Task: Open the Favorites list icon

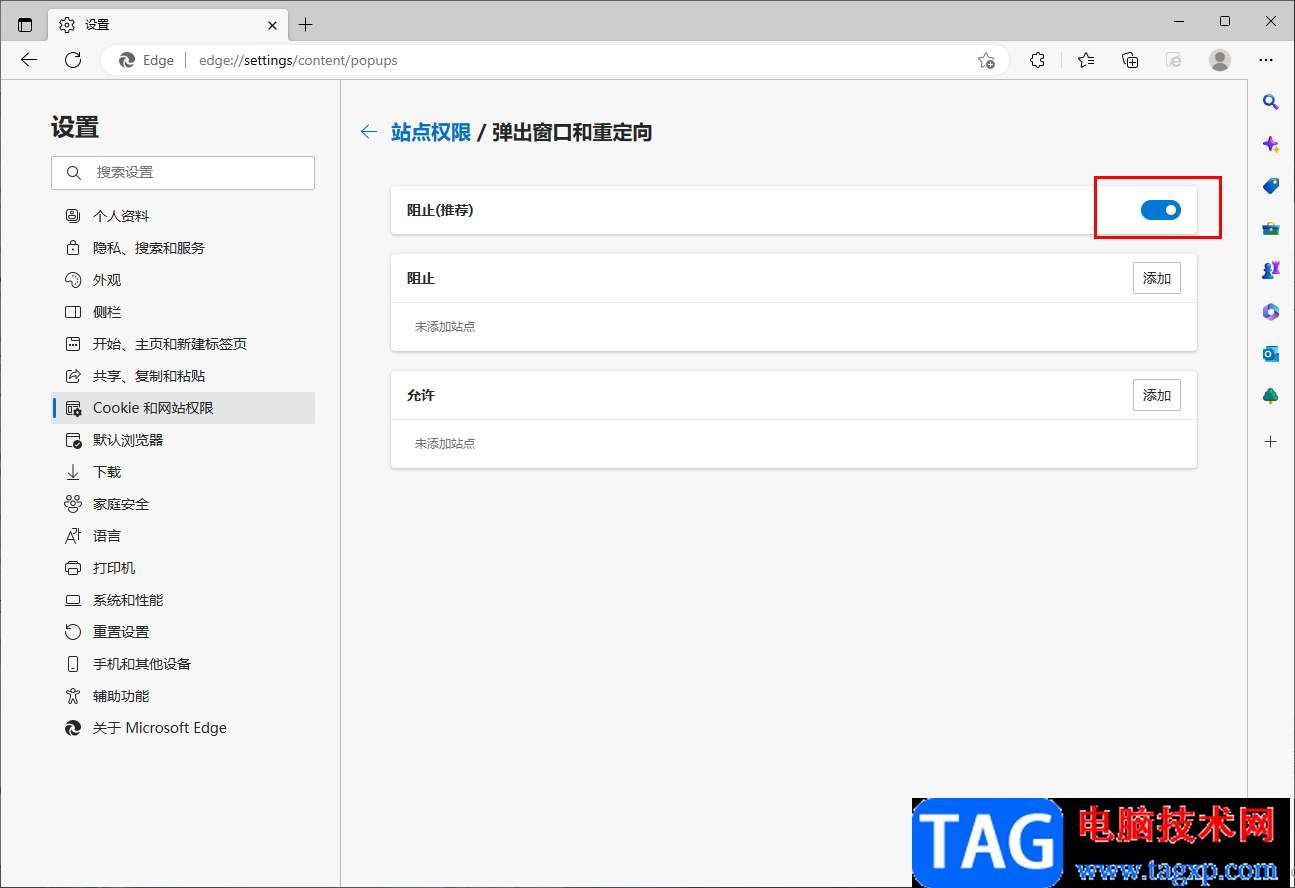Action: coord(1086,60)
